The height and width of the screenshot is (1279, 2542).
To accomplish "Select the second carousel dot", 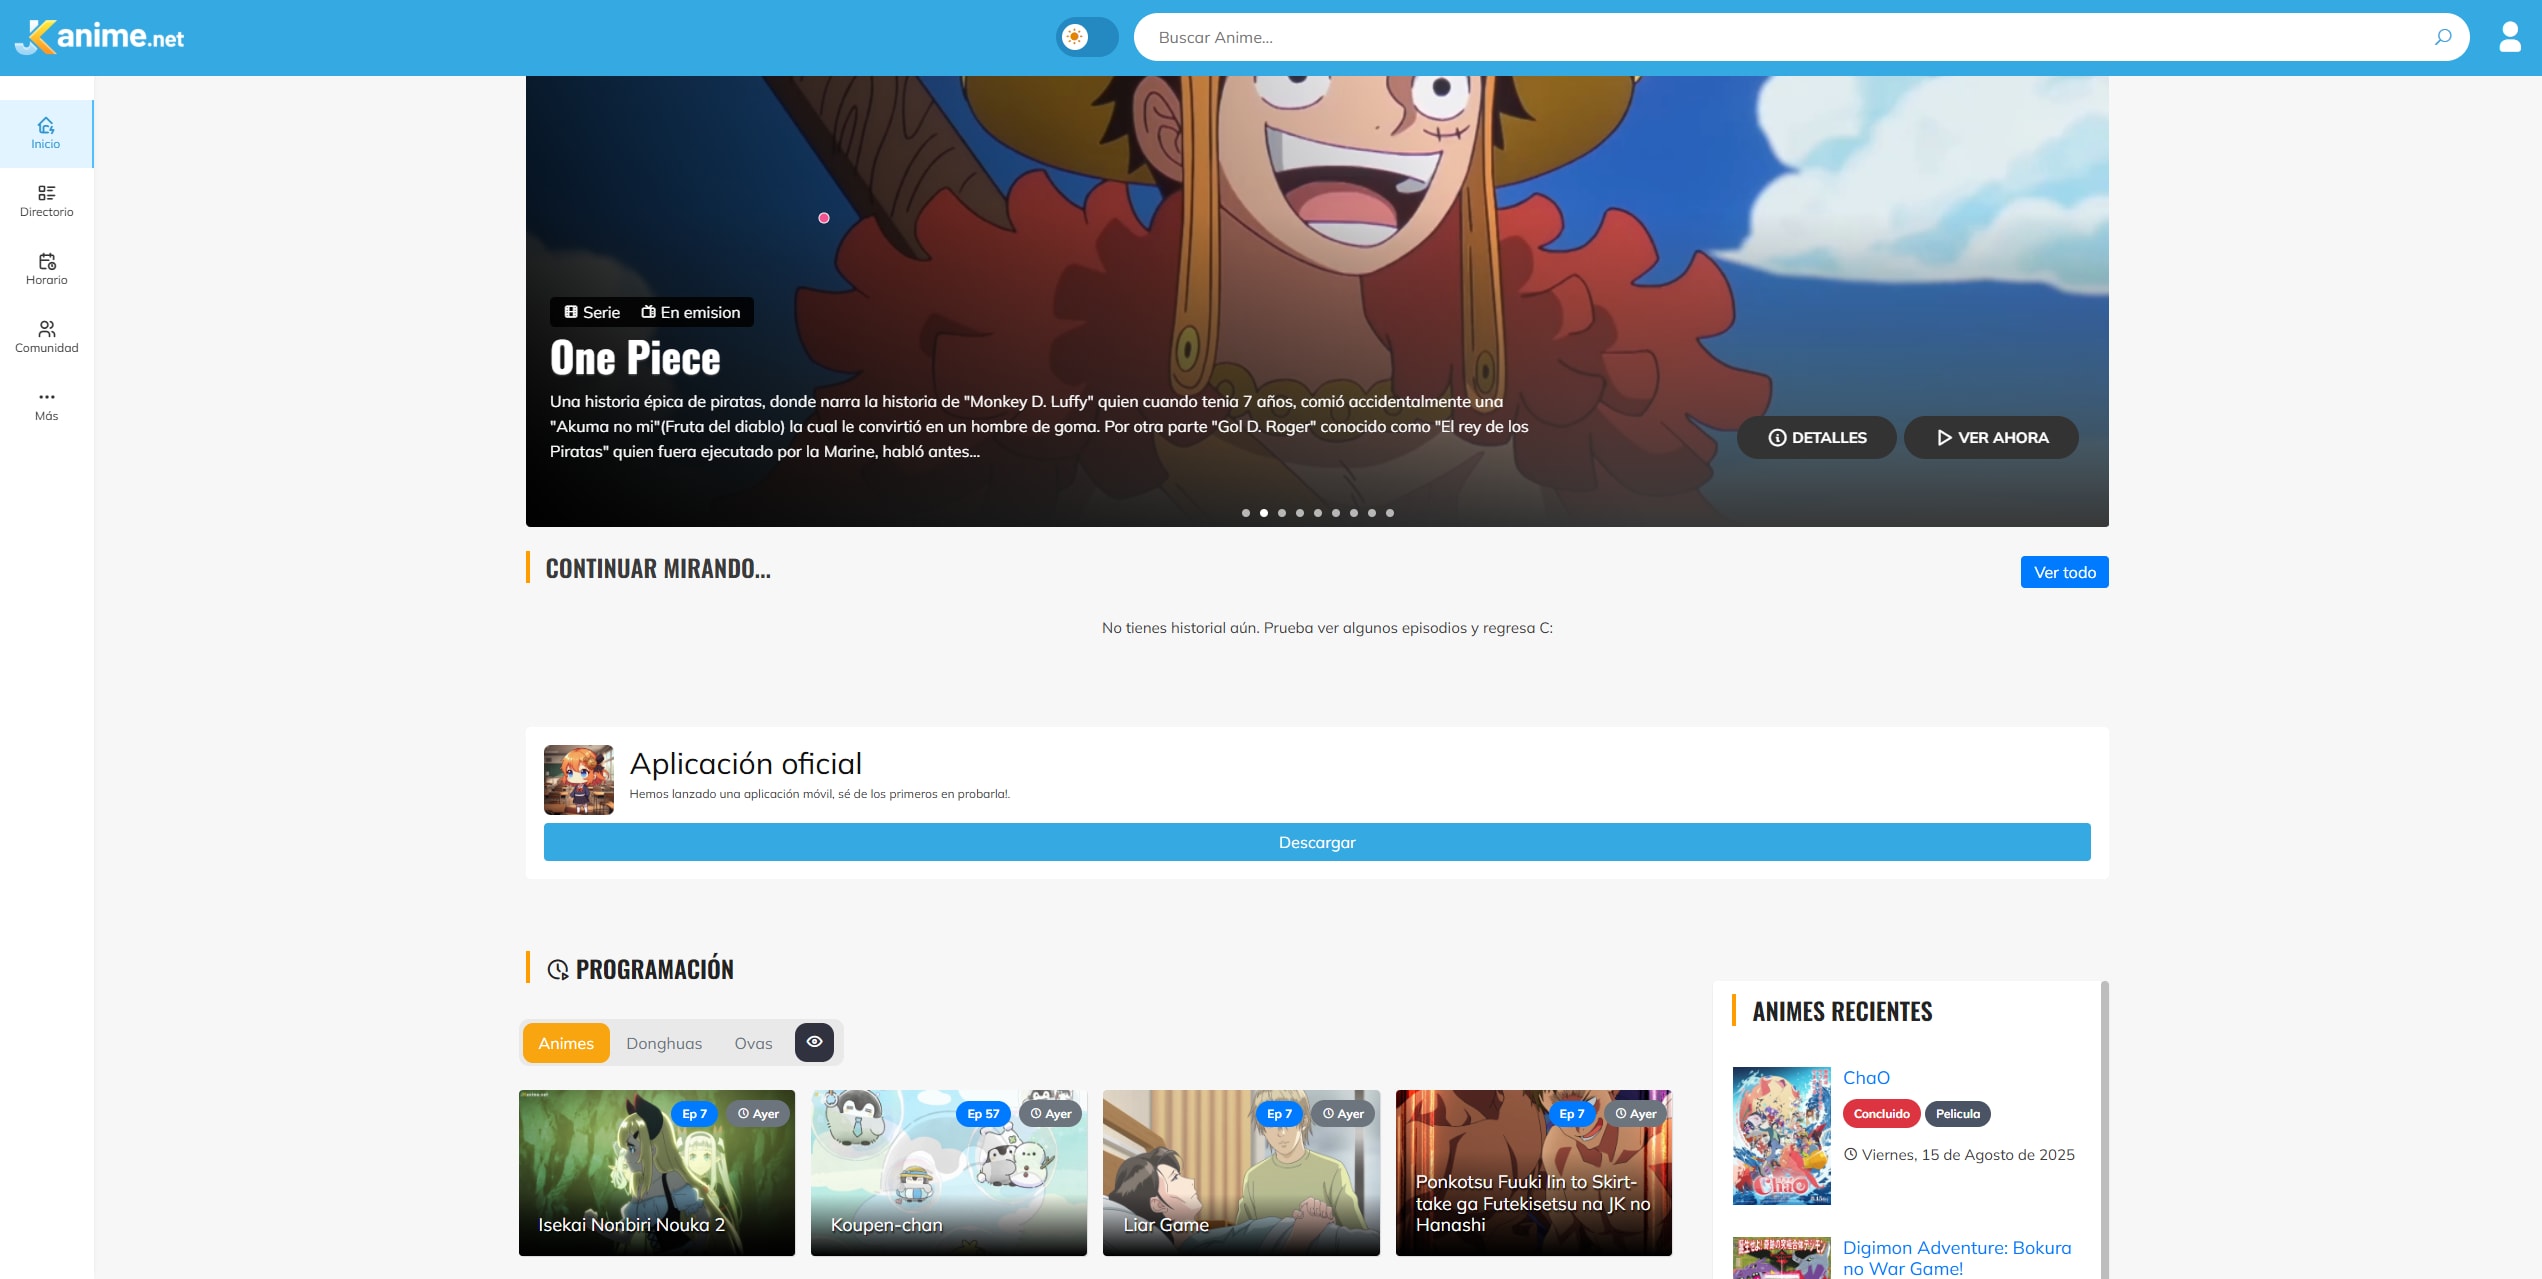I will tap(1263, 513).
